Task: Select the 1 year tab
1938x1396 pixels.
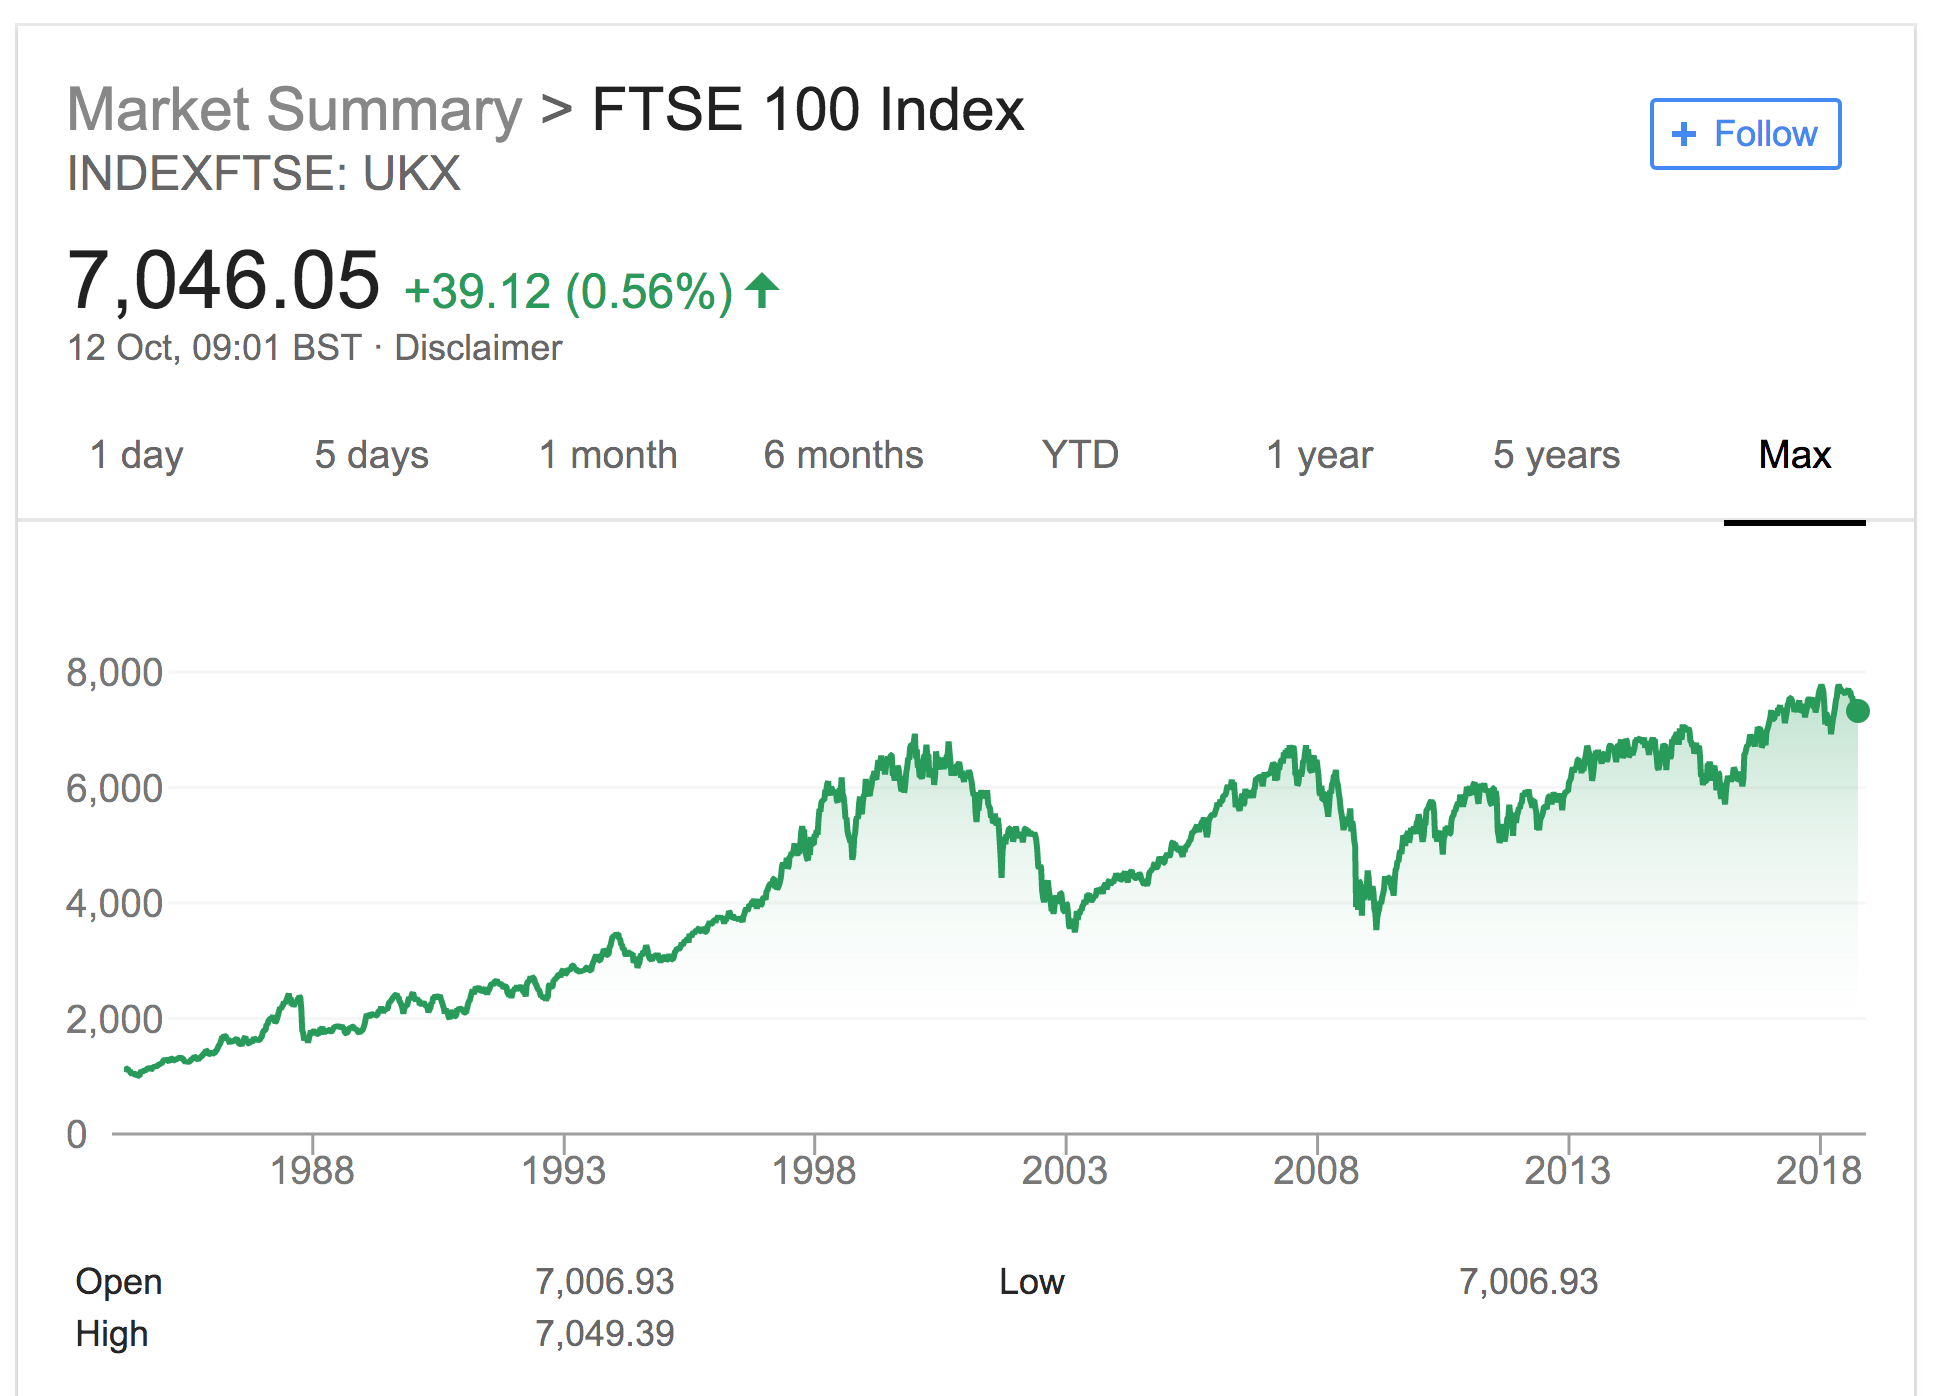Action: (x=1319, y=455)
